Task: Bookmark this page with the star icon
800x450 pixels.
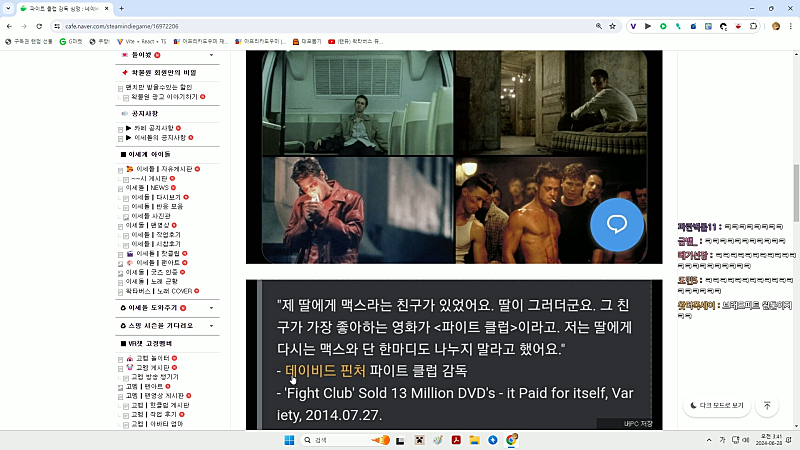Action: 613,26
